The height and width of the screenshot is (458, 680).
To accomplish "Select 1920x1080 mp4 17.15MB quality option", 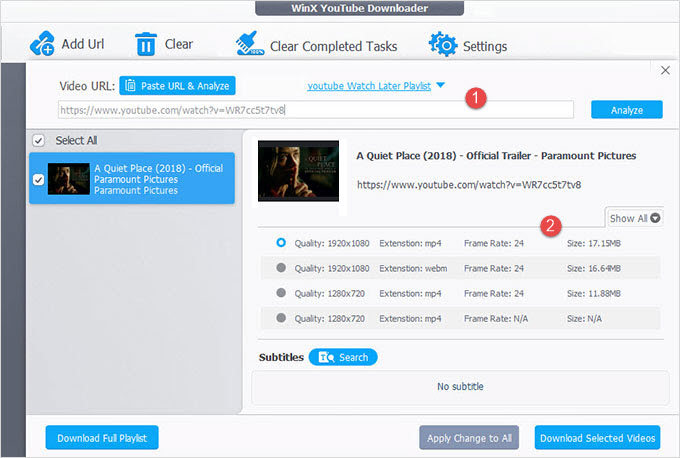I will (281, 242).
